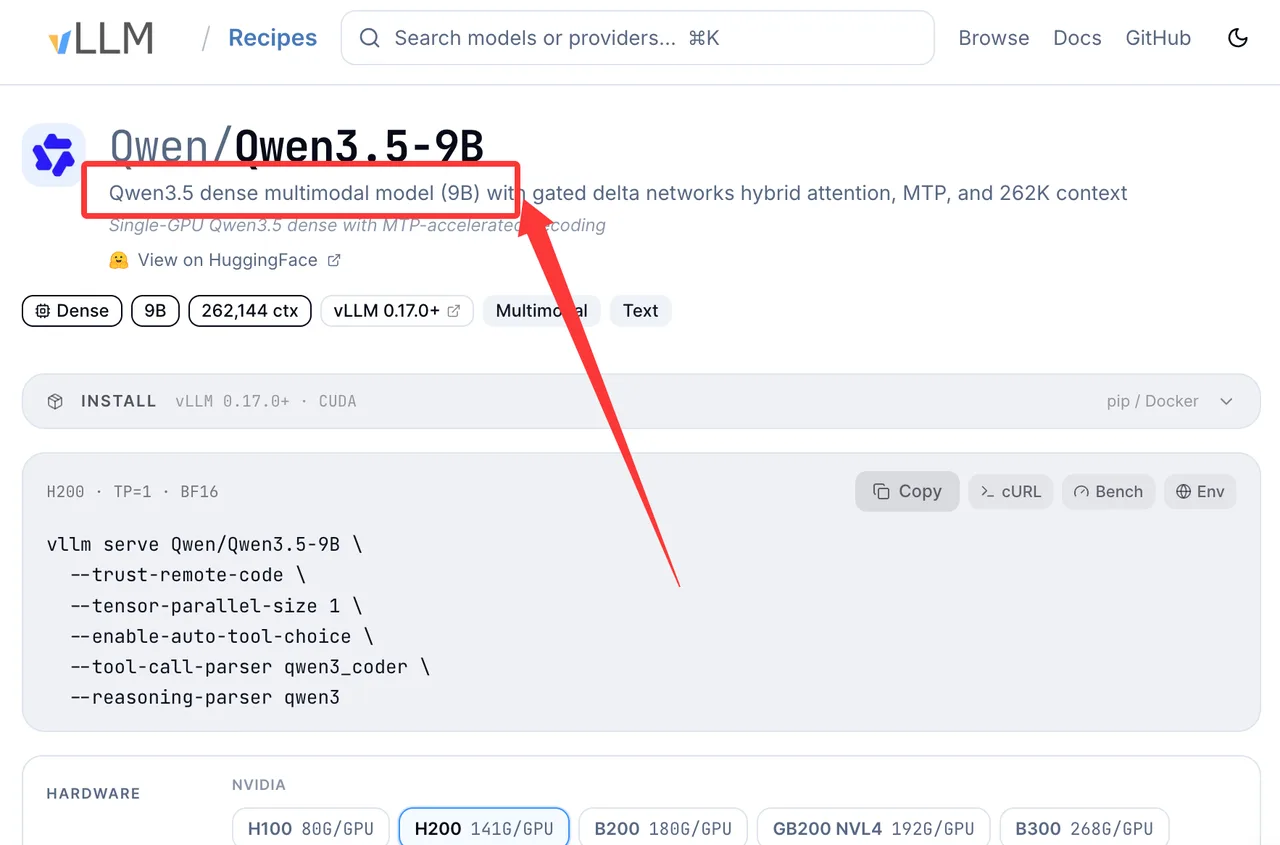Open the Docs menu item
The height and width of the screenshot is (845, 1280).
click(1077, 38)
